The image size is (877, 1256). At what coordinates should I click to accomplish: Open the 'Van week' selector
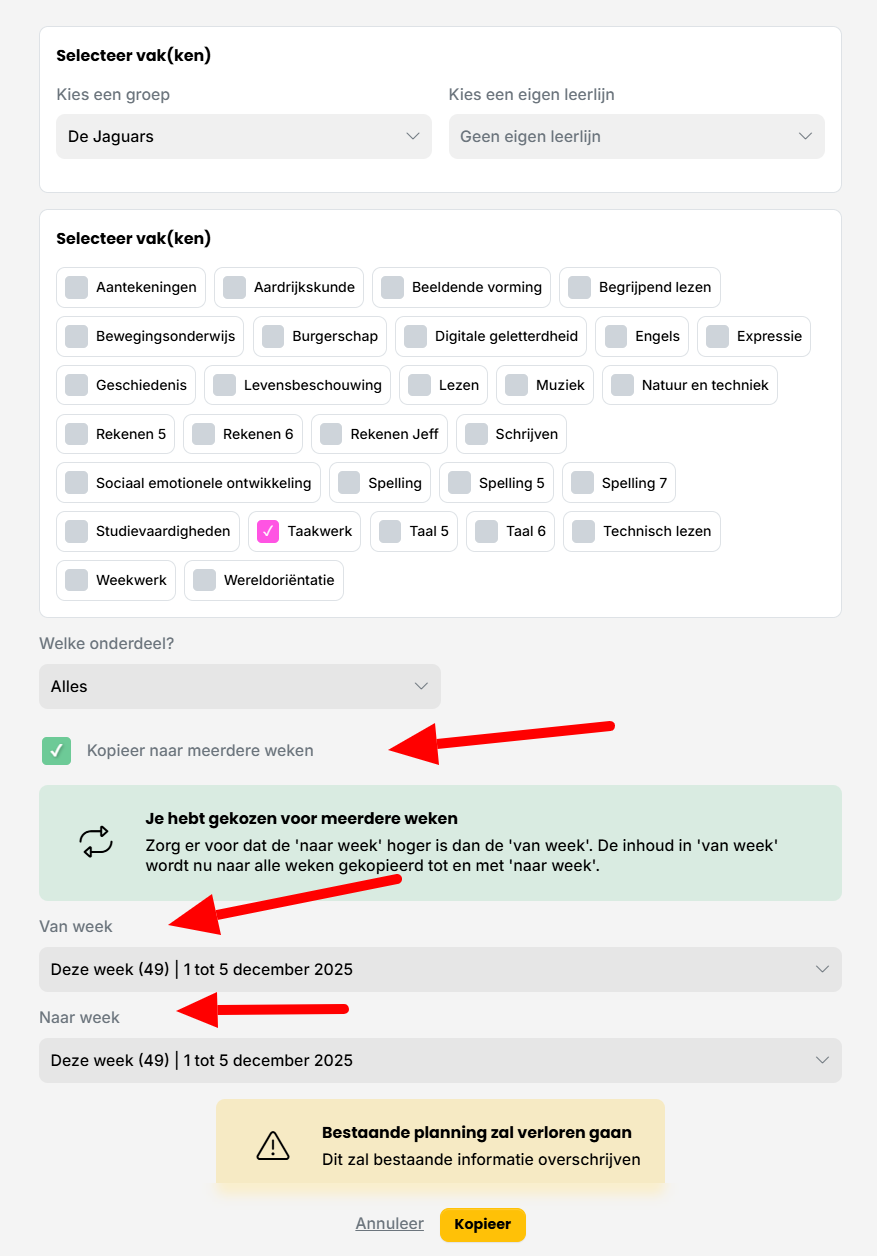(x=440, y=969)
